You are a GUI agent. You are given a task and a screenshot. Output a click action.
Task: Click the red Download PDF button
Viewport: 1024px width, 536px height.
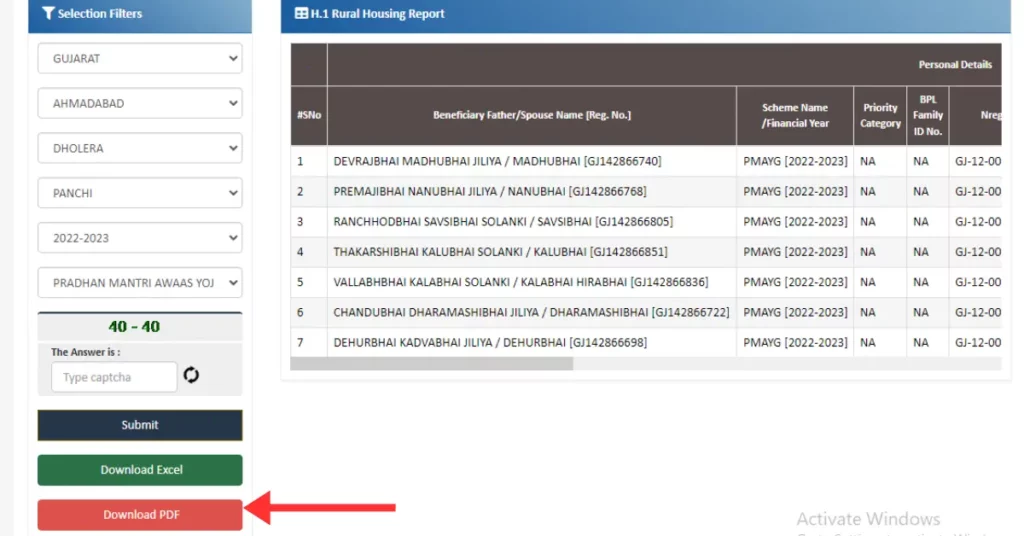coord(140,515)
